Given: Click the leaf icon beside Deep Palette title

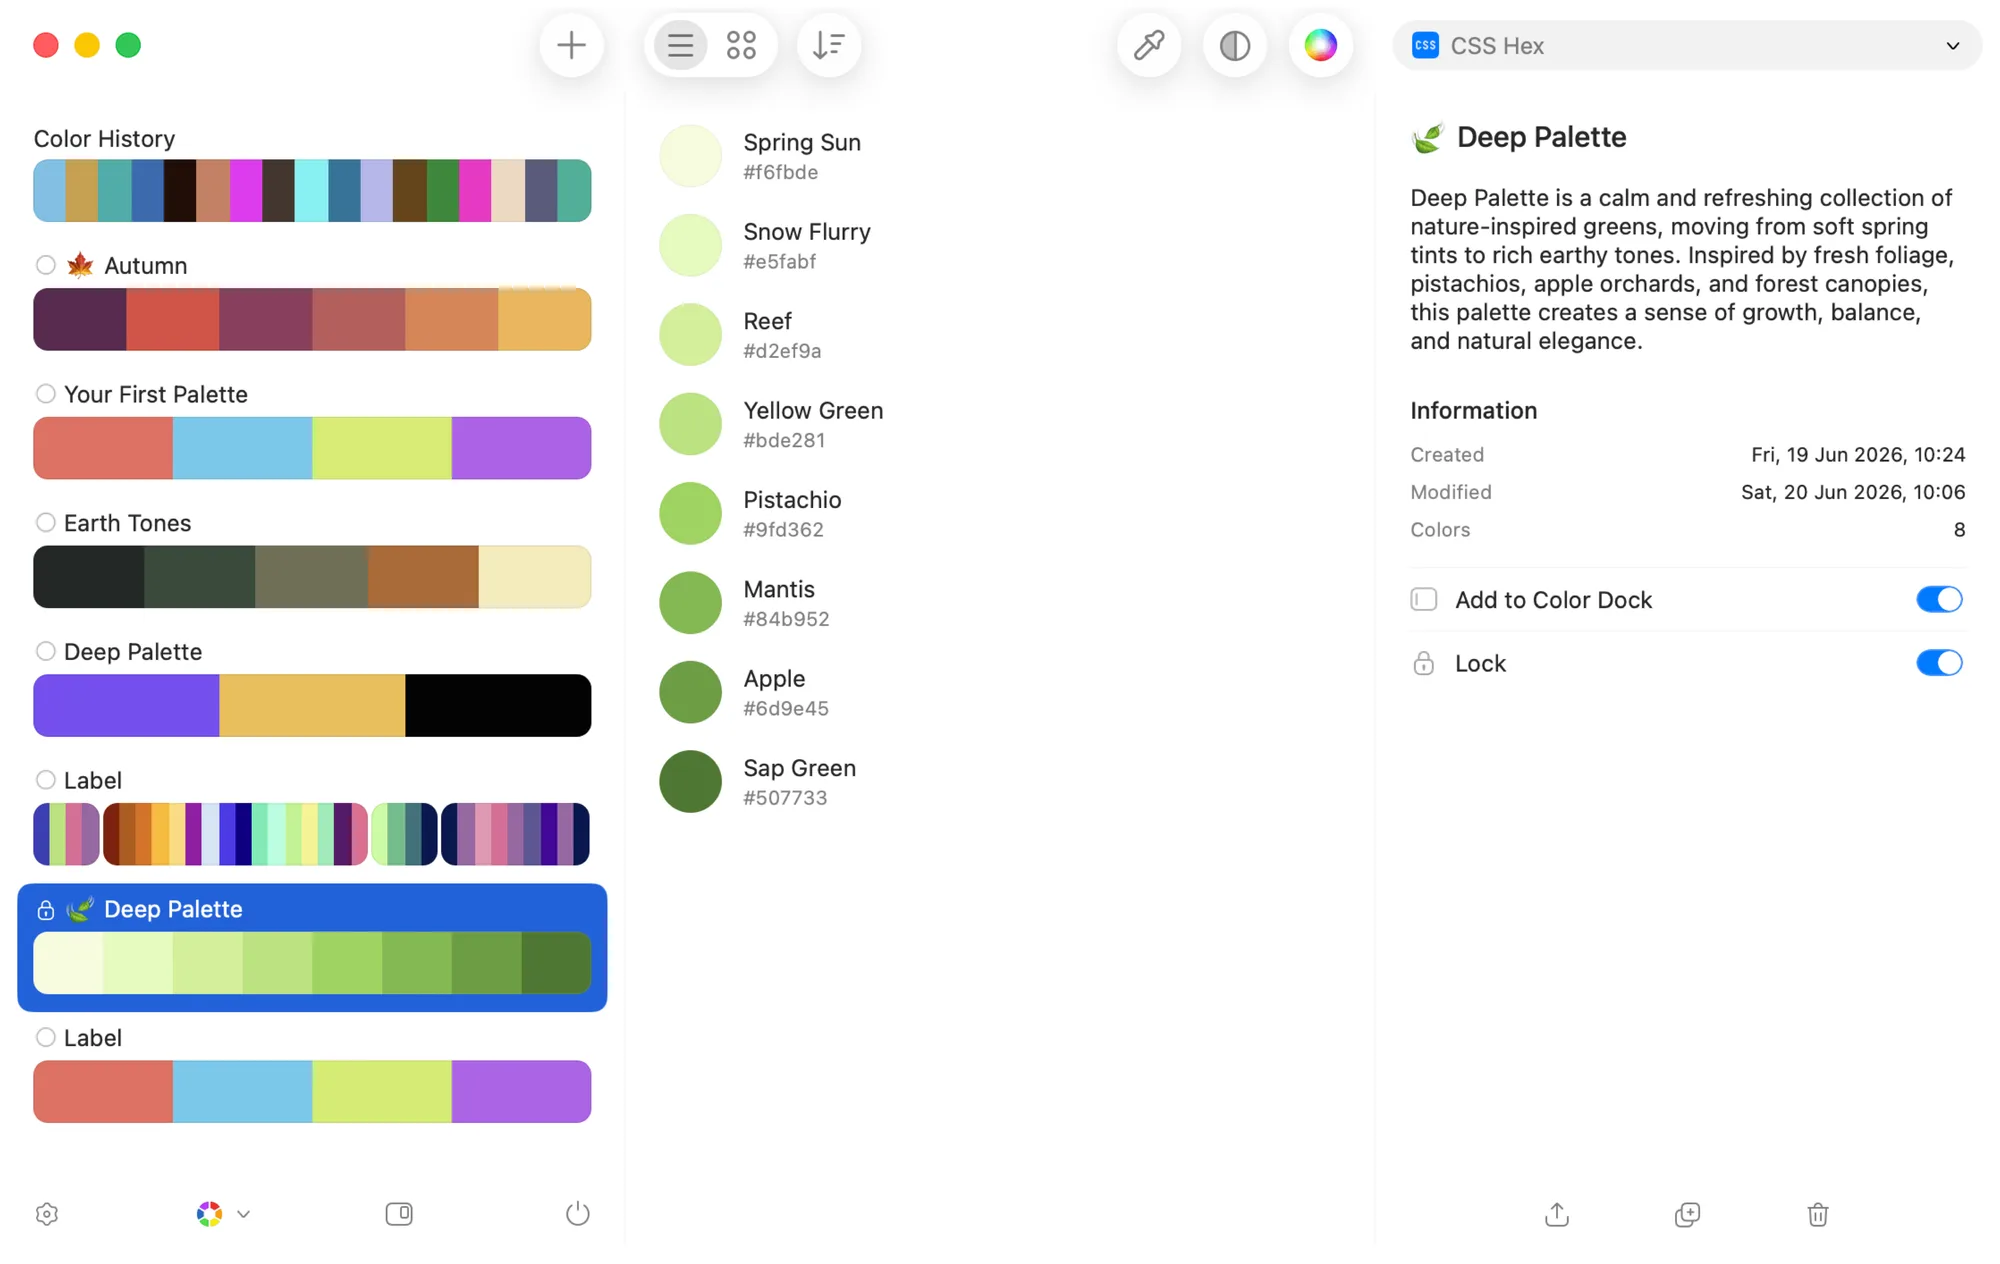Looking at the screenshot, I should pyautogui.click(x=1428, y=137).
